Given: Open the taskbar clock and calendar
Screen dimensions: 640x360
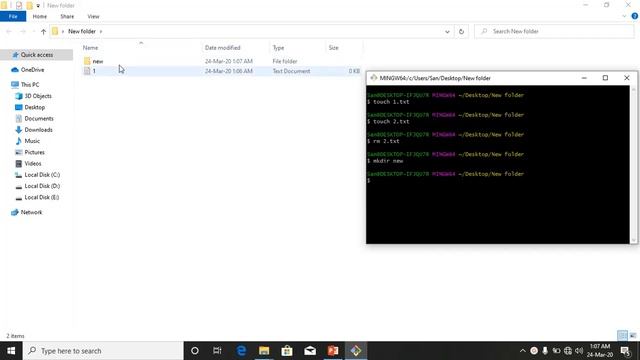Looking at the screenshot, I should coord(600,351).
